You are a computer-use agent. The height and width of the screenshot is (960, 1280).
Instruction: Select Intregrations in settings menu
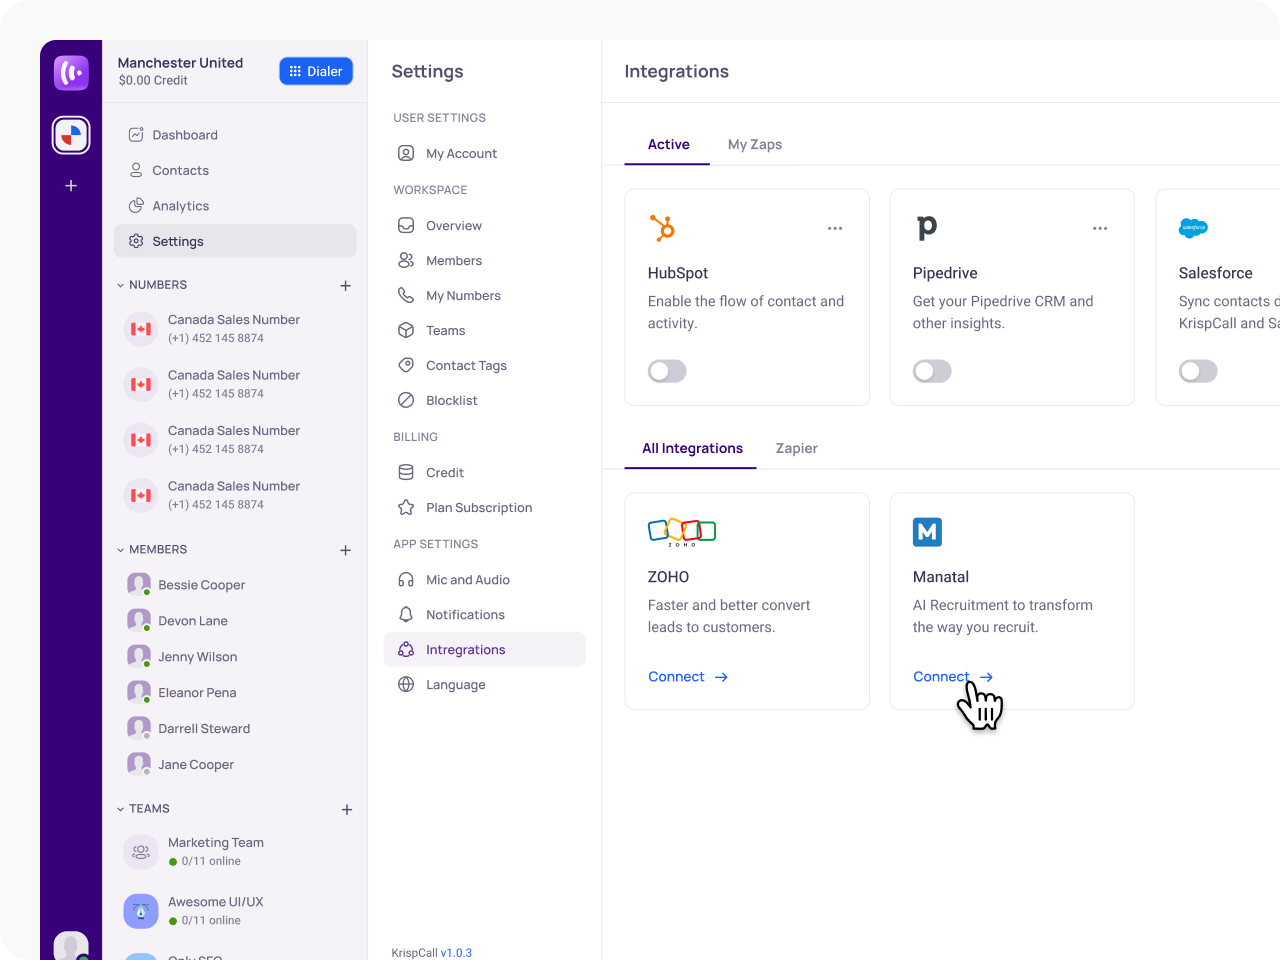tap(485, 650)
